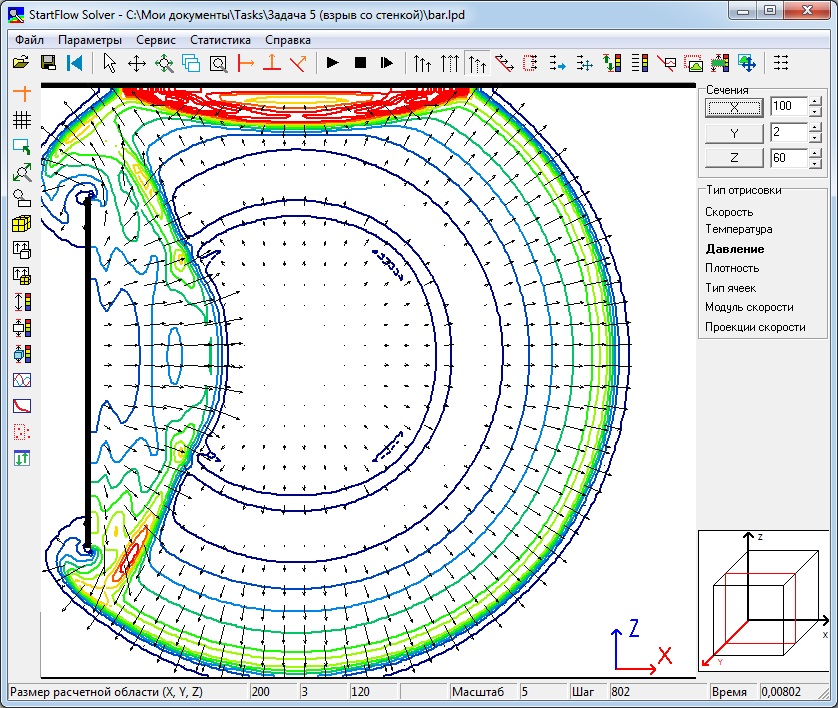Viewport: 838px width, 708px height.
Task: Click the red dotted square points icon
Action: click(22, 432)
